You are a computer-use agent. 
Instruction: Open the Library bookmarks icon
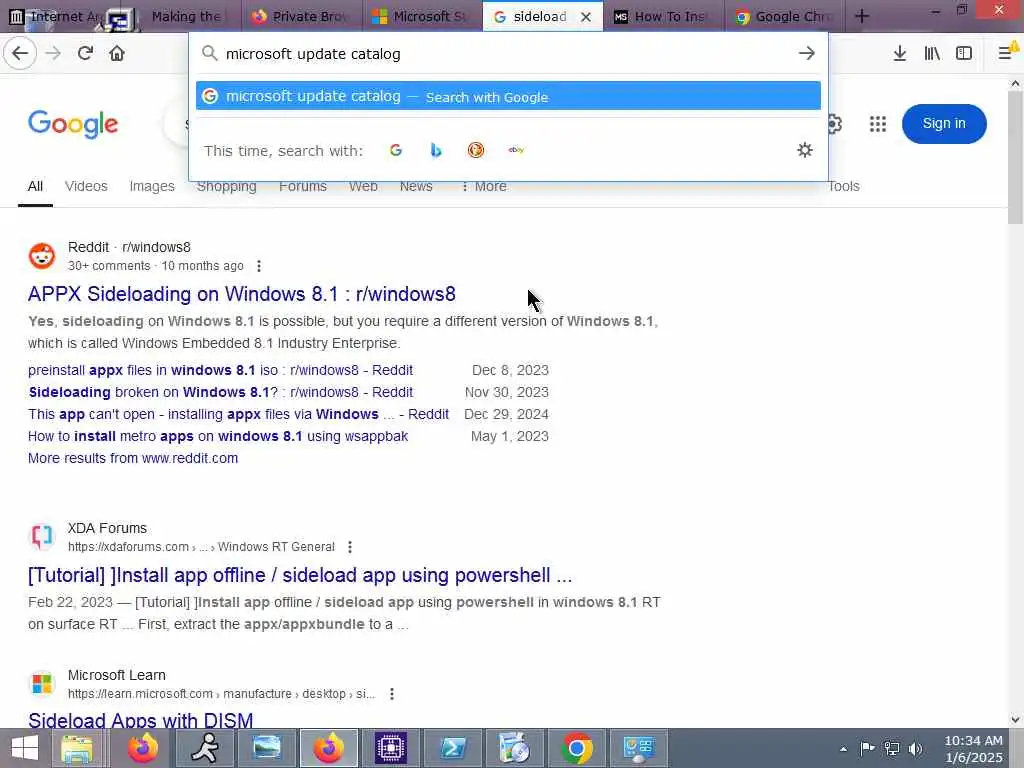pyautogui.click(x=932, y=53)
